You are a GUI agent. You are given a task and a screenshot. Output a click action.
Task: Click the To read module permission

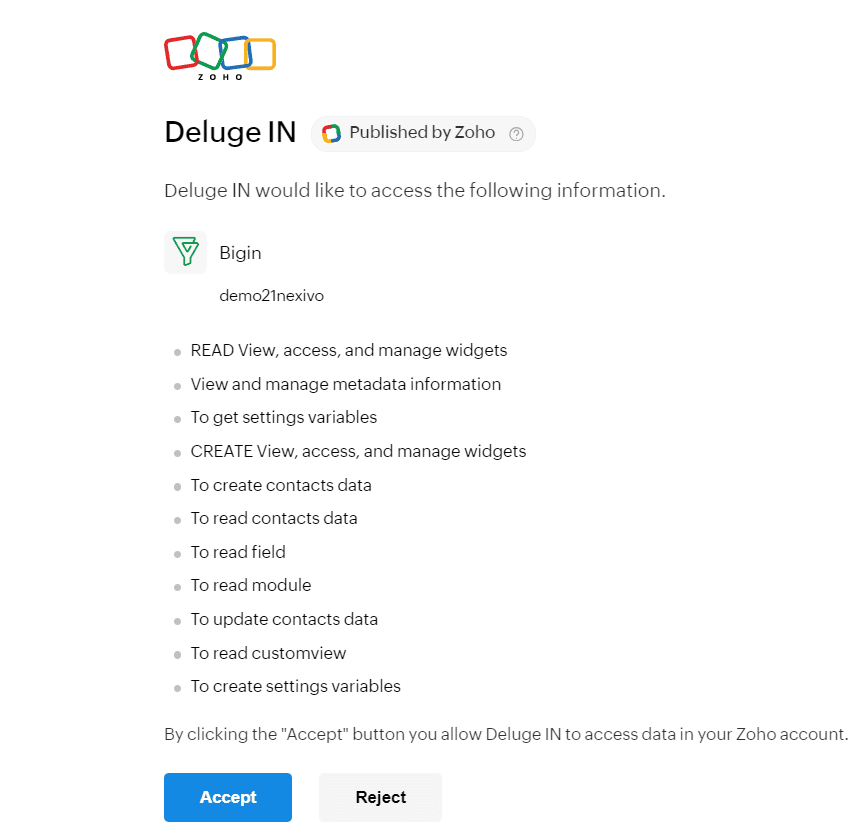(x=251, y=585)
